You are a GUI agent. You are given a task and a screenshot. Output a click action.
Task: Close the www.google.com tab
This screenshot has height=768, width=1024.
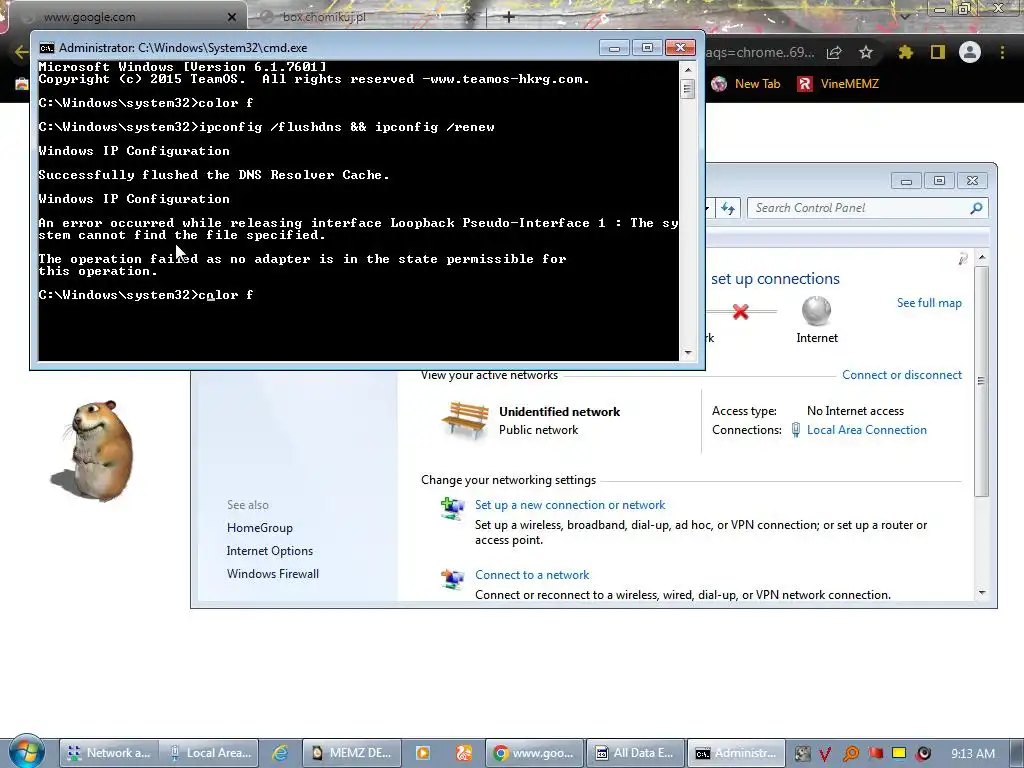tap(232, 18)
